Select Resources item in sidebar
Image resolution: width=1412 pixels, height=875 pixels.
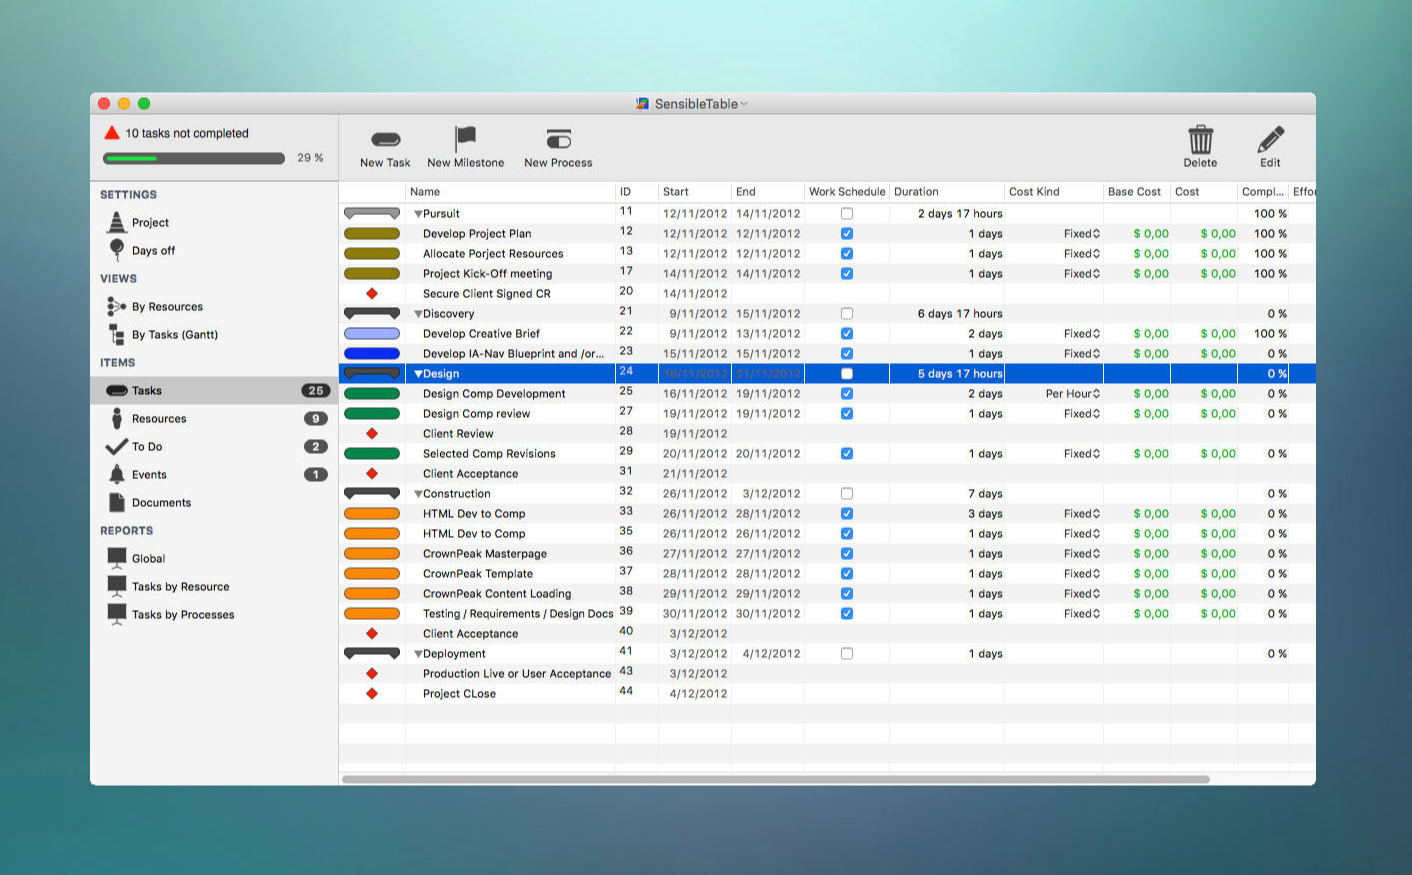tap(214, 419)
